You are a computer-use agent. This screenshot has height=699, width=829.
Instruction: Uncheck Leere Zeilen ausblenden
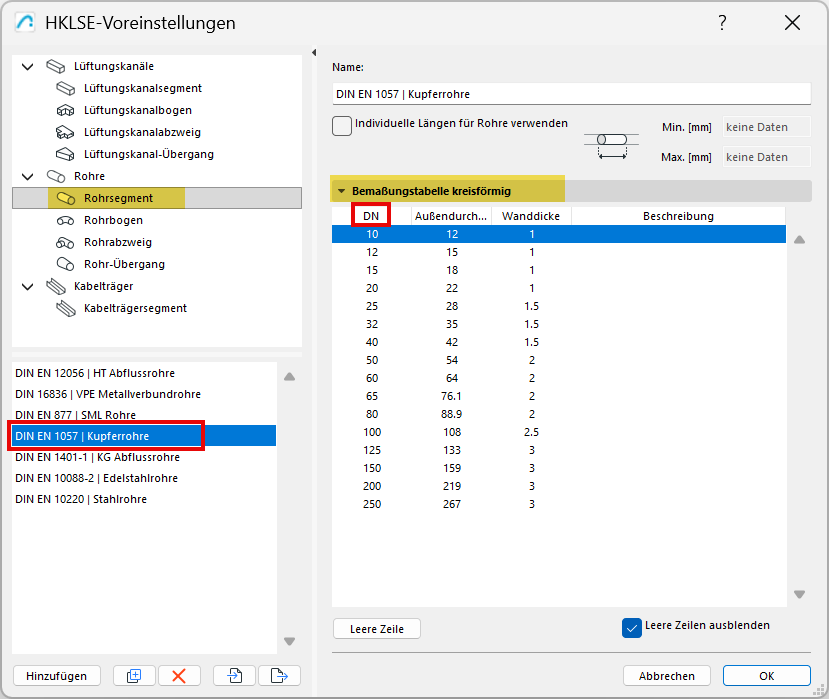[632, 628]
